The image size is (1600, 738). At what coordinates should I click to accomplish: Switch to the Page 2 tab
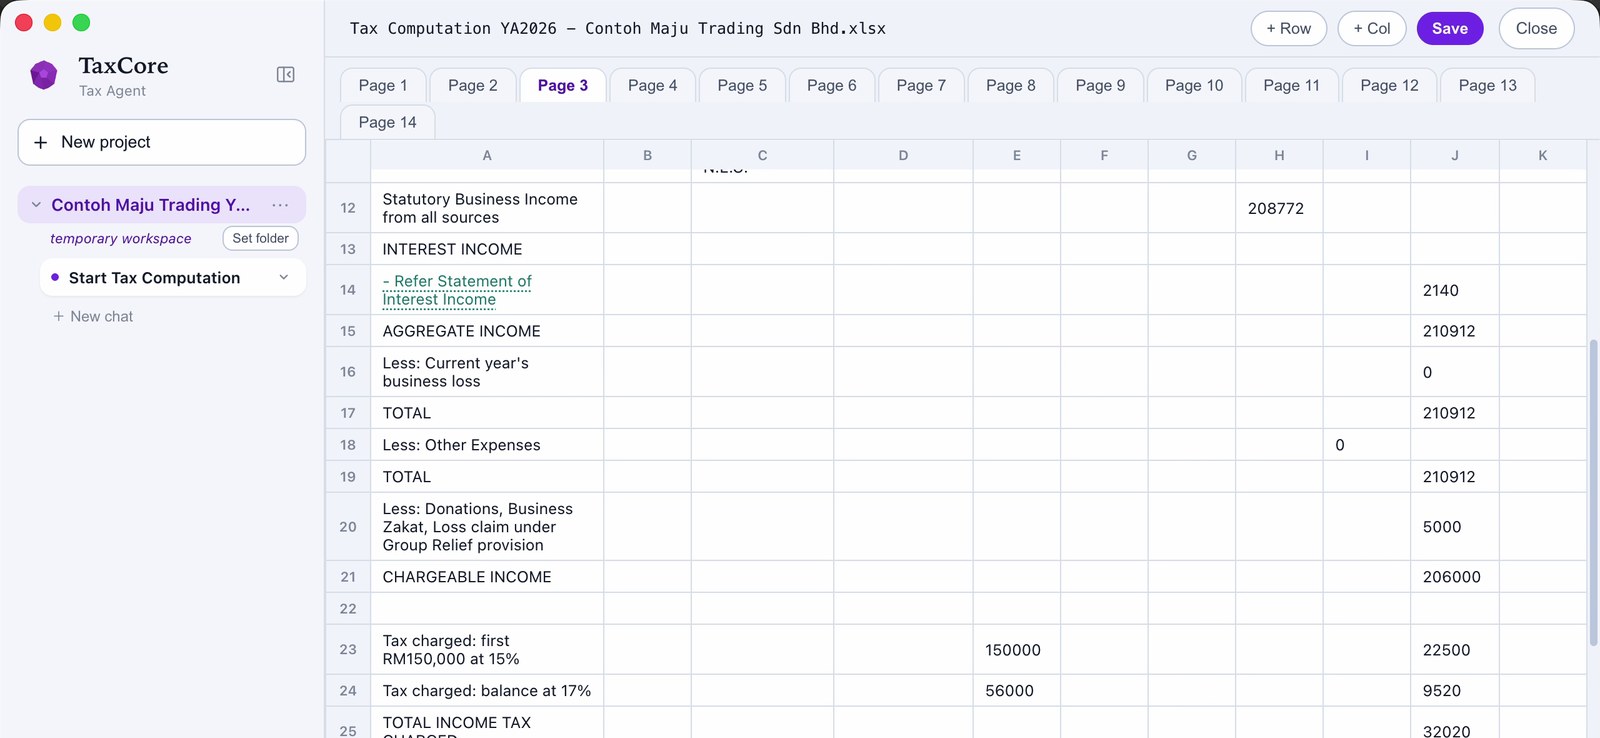(473, 86)
